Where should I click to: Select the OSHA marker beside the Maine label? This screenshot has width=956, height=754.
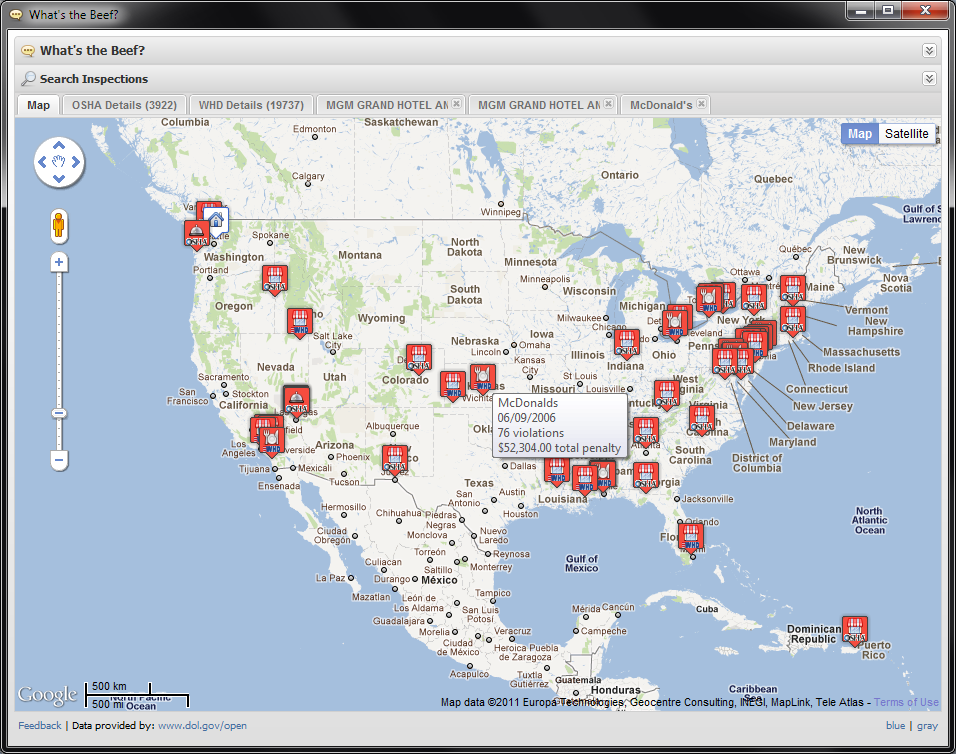pyautogui.click(x=793, y=290)
